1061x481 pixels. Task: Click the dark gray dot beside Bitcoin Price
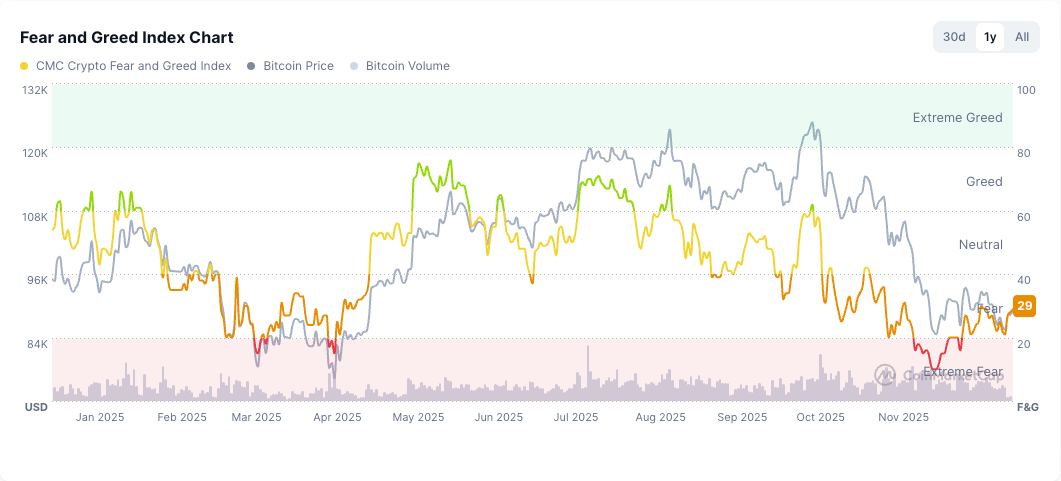pos(251,66)
